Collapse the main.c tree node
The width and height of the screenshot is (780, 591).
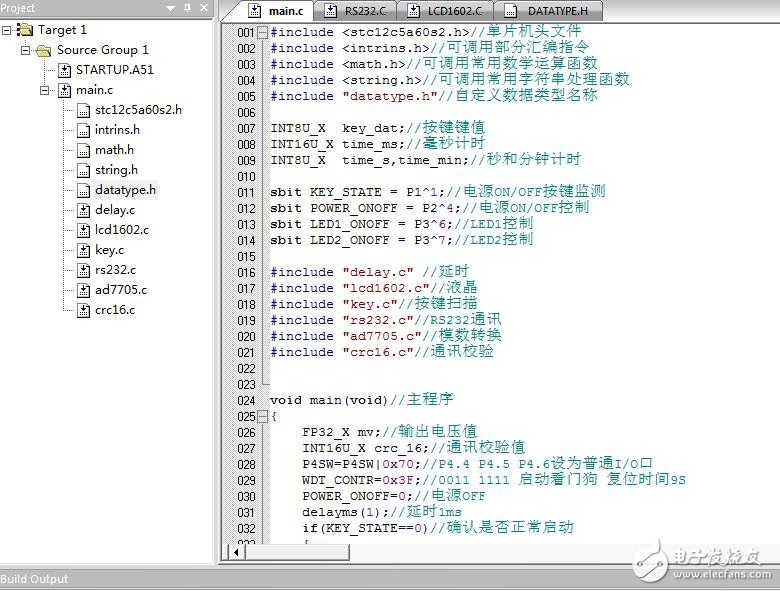click(45, 90)
